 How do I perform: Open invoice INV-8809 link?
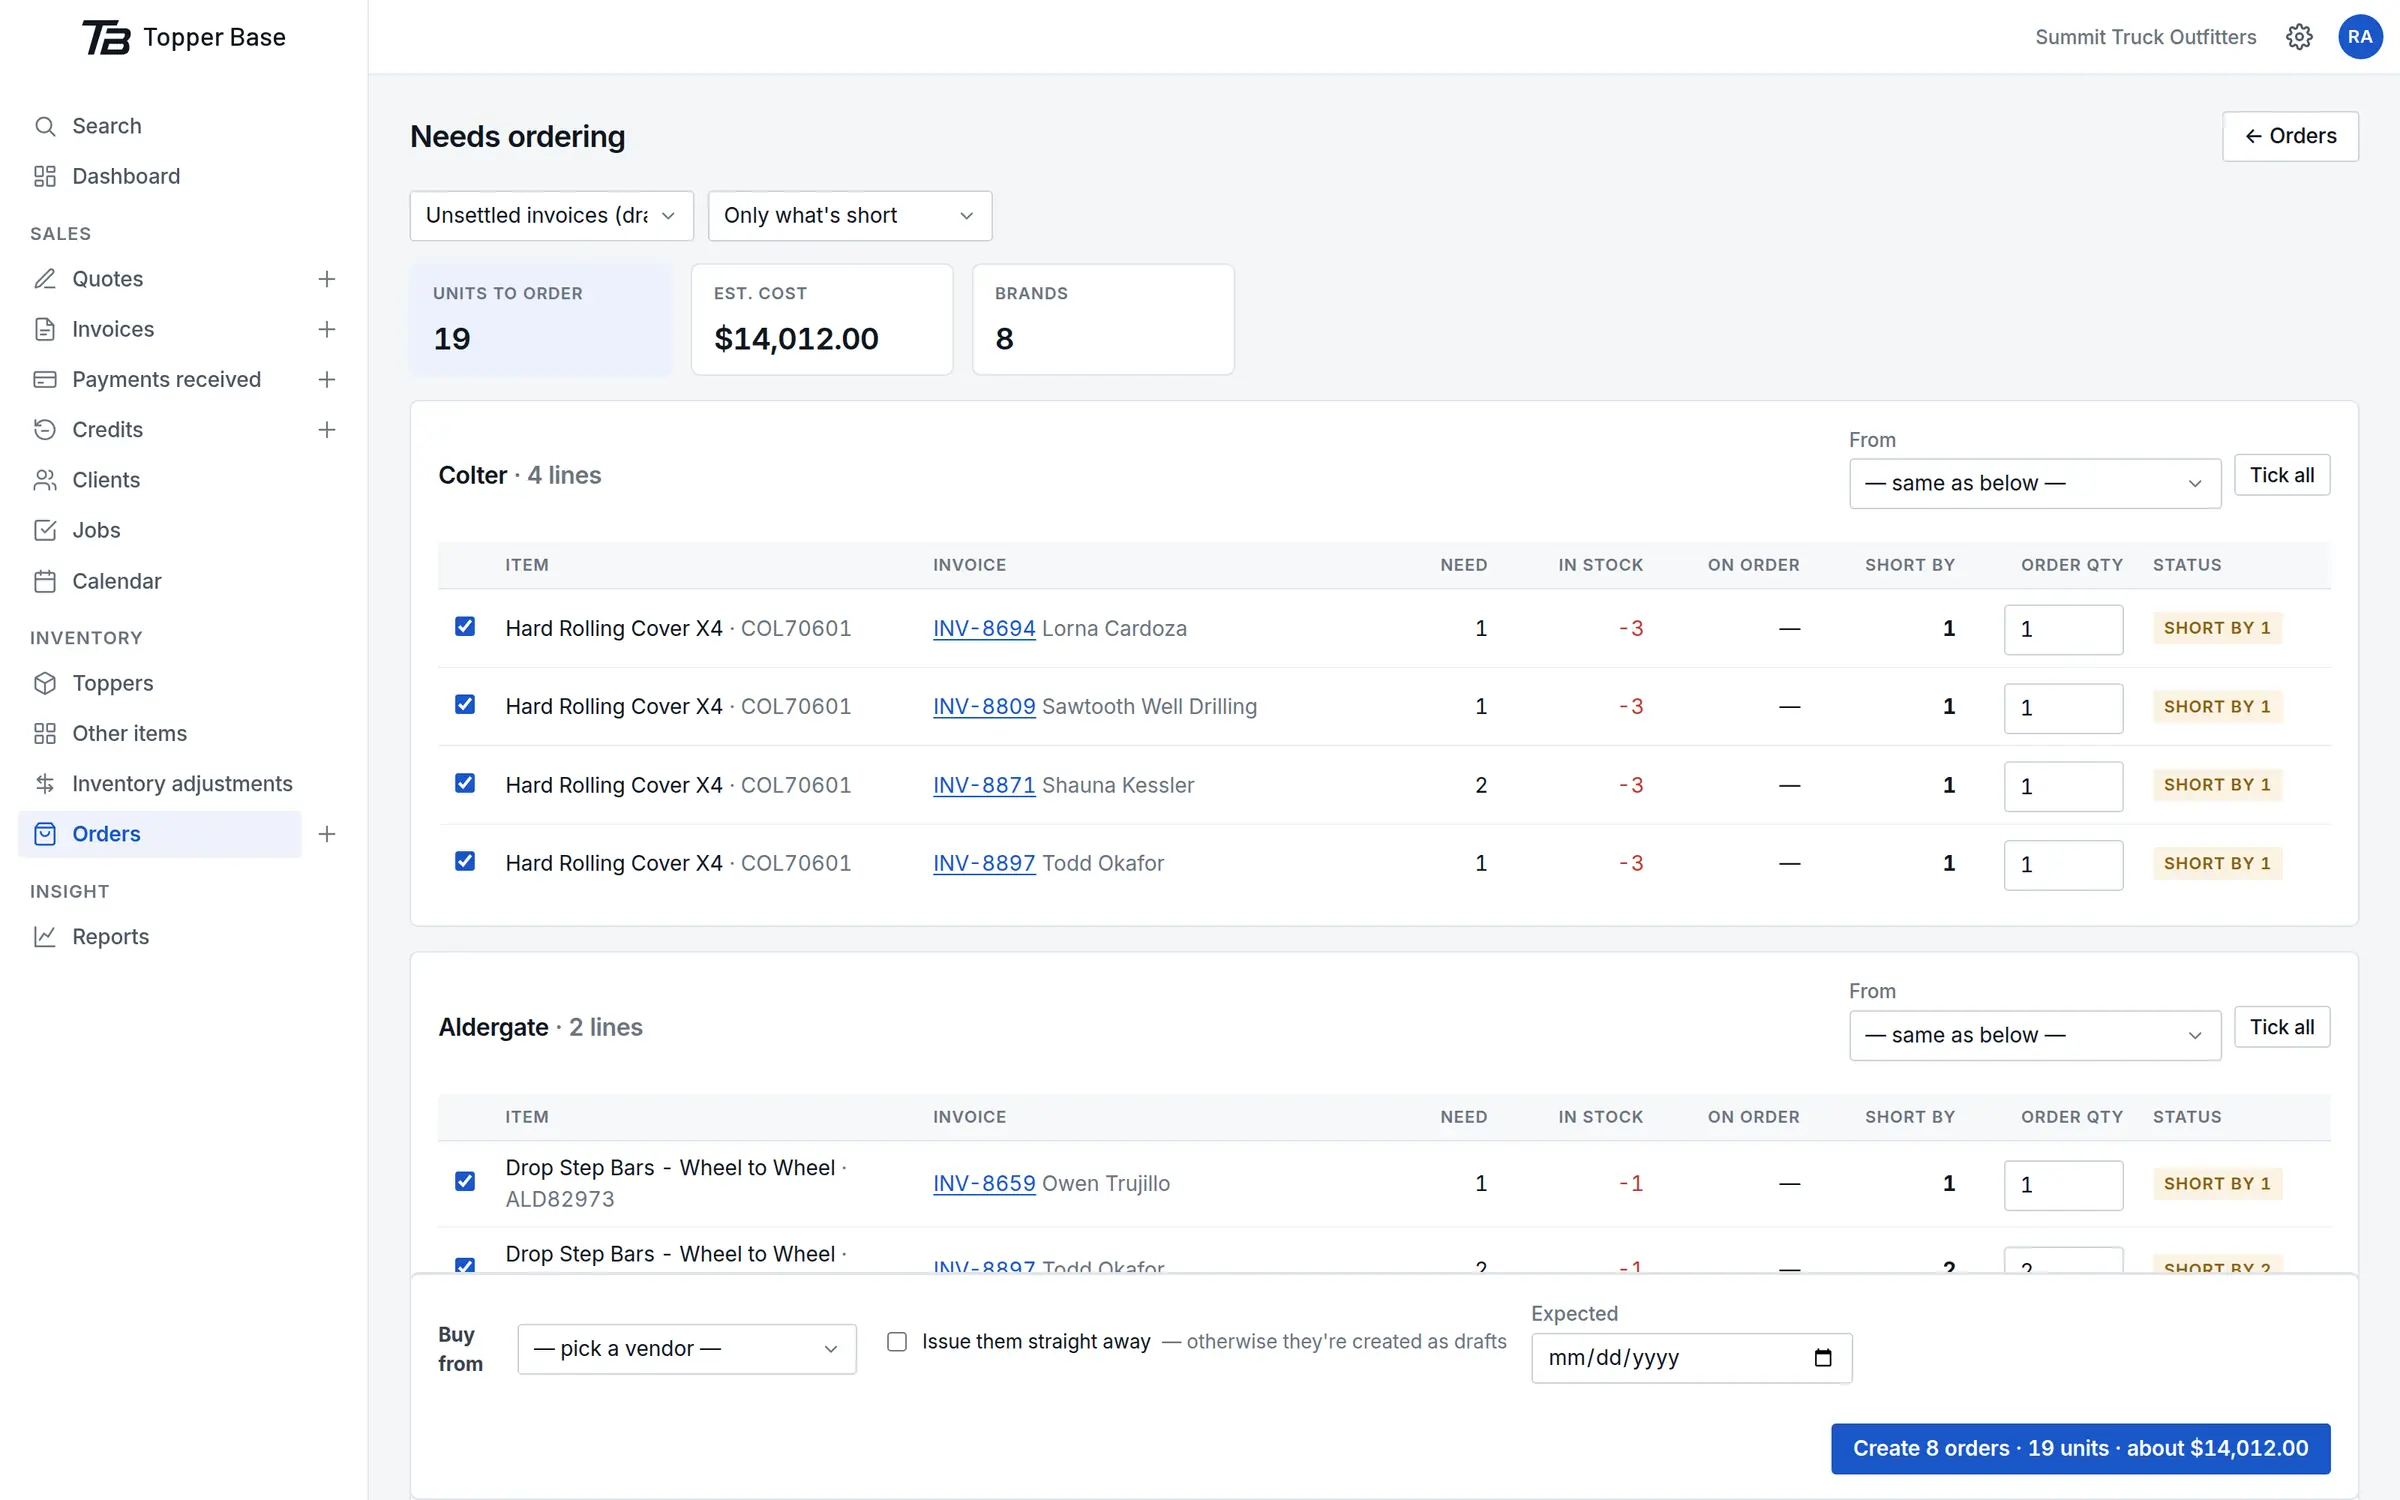tap(984, 706)
